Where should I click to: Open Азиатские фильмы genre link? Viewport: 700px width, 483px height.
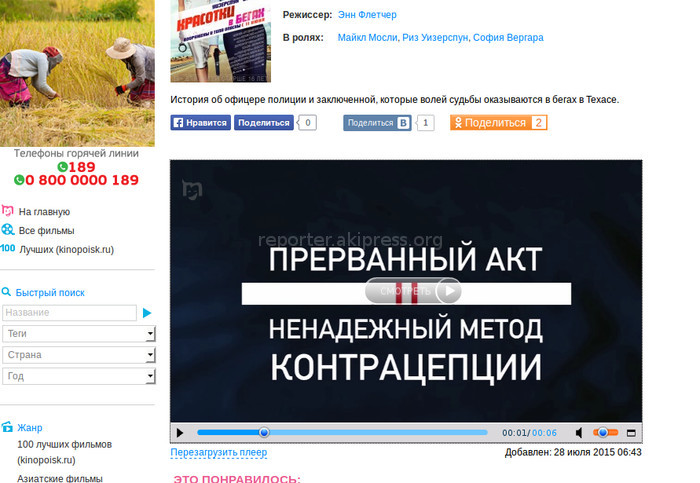click(60, 479)
